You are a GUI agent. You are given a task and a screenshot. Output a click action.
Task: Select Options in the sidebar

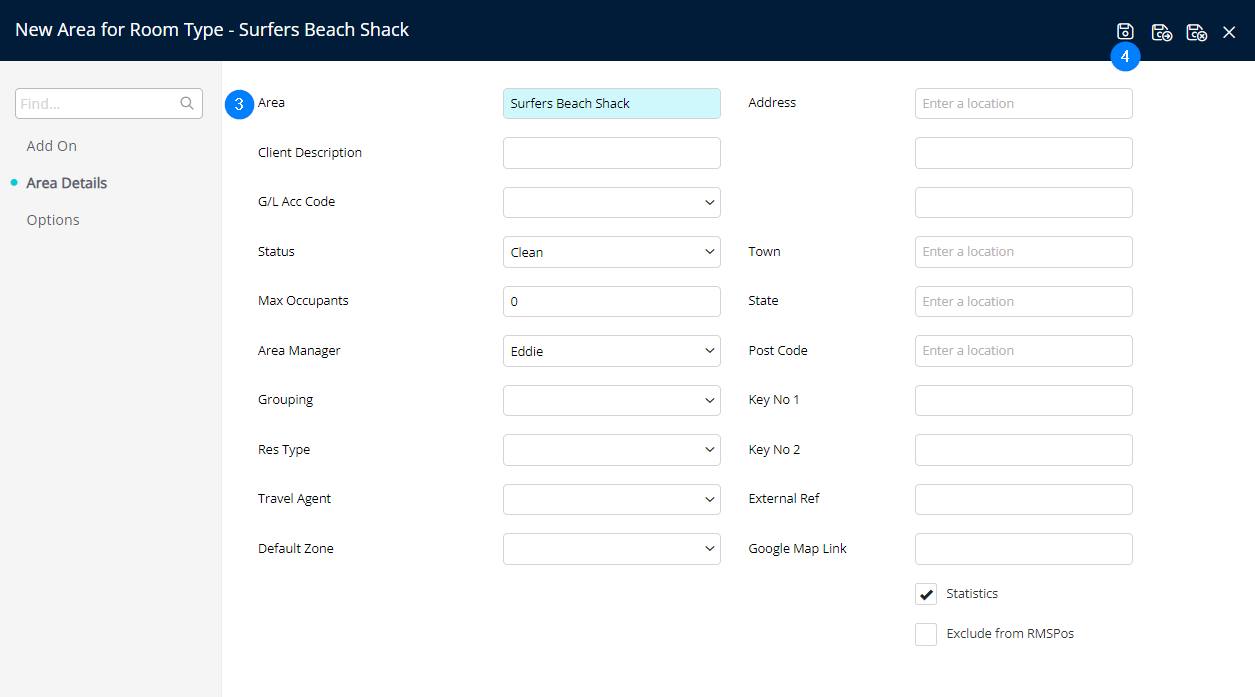[53, 220]
